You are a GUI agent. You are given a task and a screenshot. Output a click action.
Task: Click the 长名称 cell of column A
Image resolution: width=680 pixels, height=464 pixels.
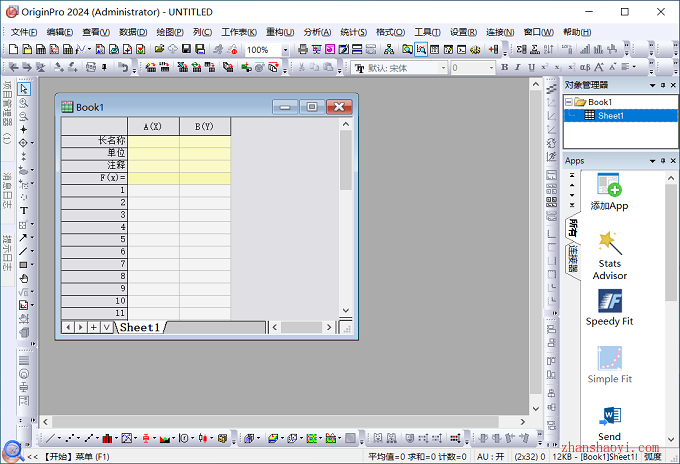click(x=153, y=141)
